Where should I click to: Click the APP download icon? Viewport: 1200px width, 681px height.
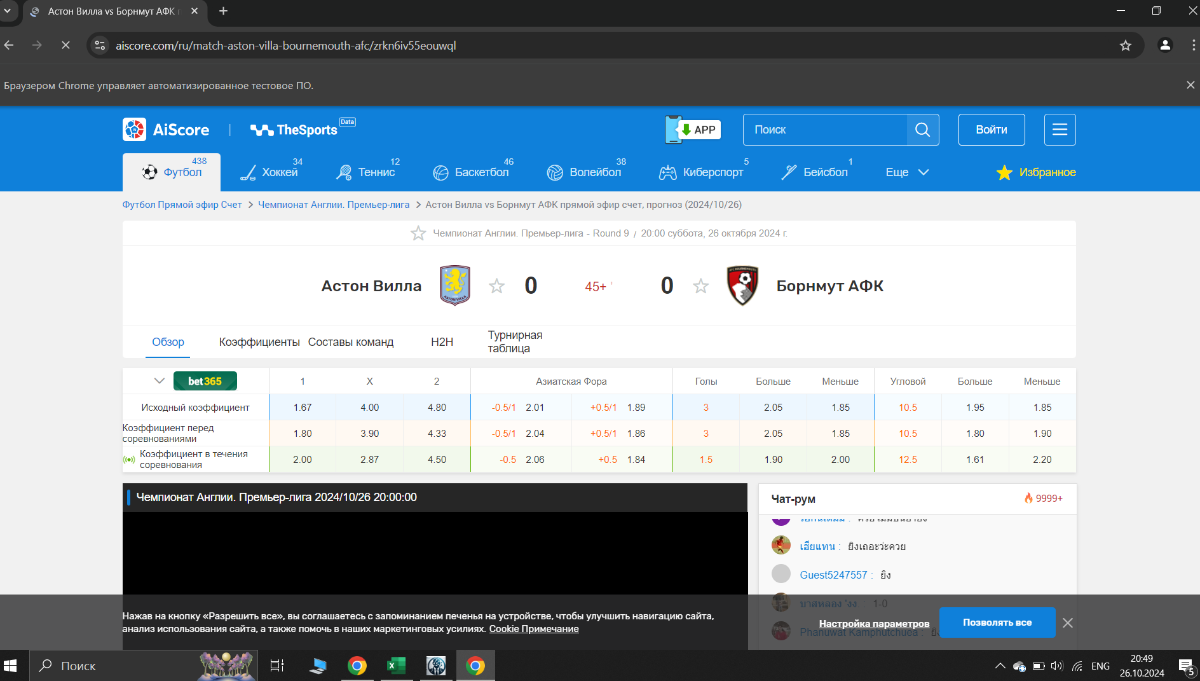[x=693, y=130]
